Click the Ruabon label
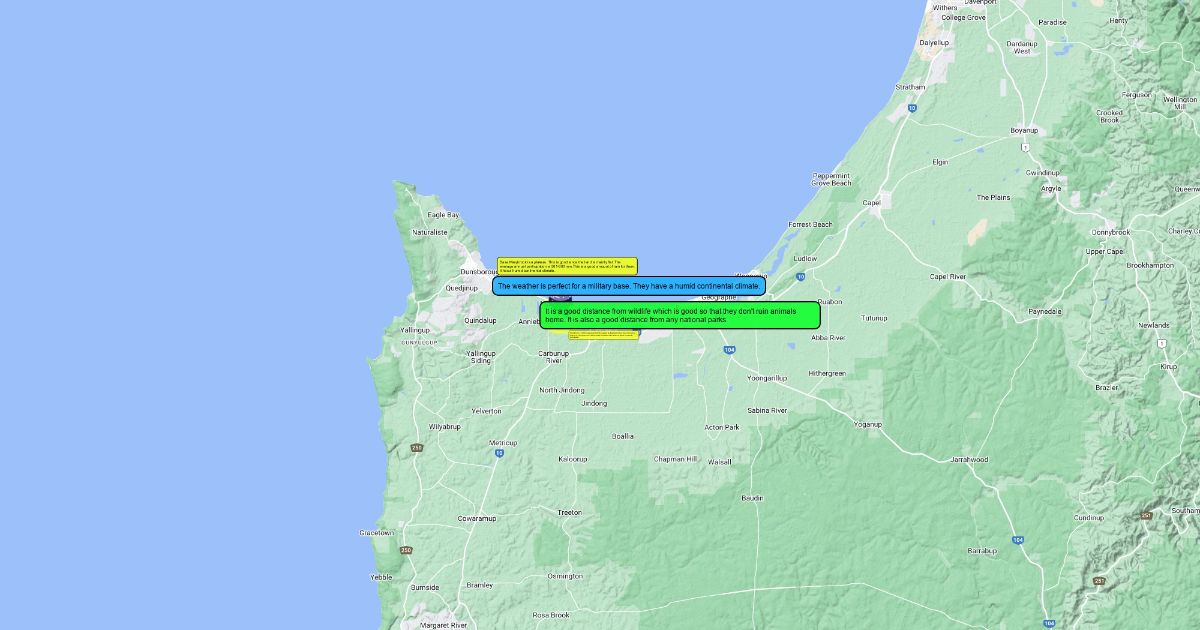Screen dimensions: 1200x630 click(830, 301)
